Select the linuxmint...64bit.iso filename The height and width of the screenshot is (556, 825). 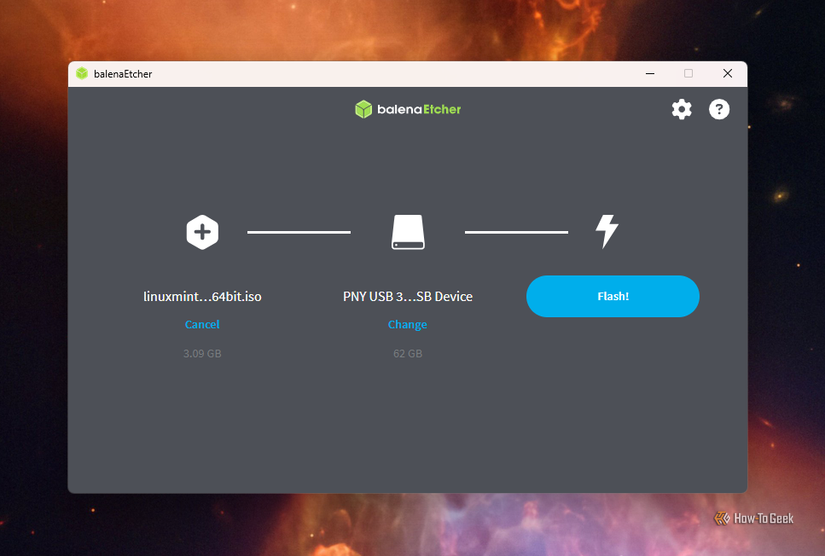[202, 297]
